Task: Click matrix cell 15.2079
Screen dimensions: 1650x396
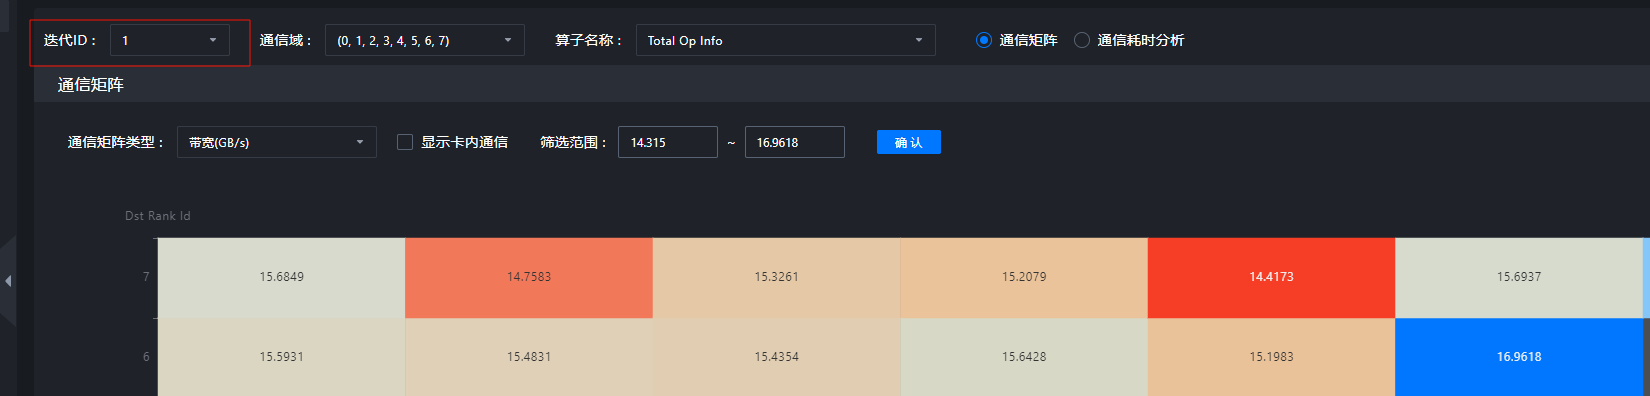Action: 1024,277
